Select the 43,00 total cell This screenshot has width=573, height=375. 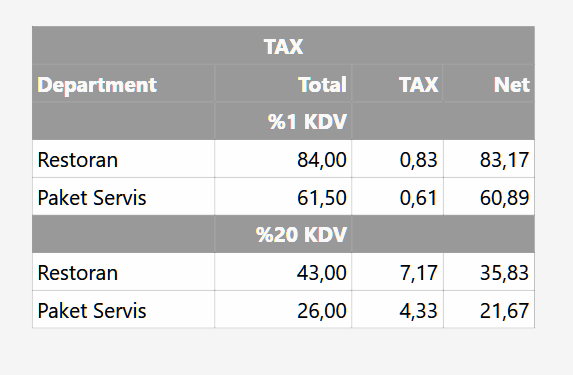pyautogui.click(x=283, y=272)
